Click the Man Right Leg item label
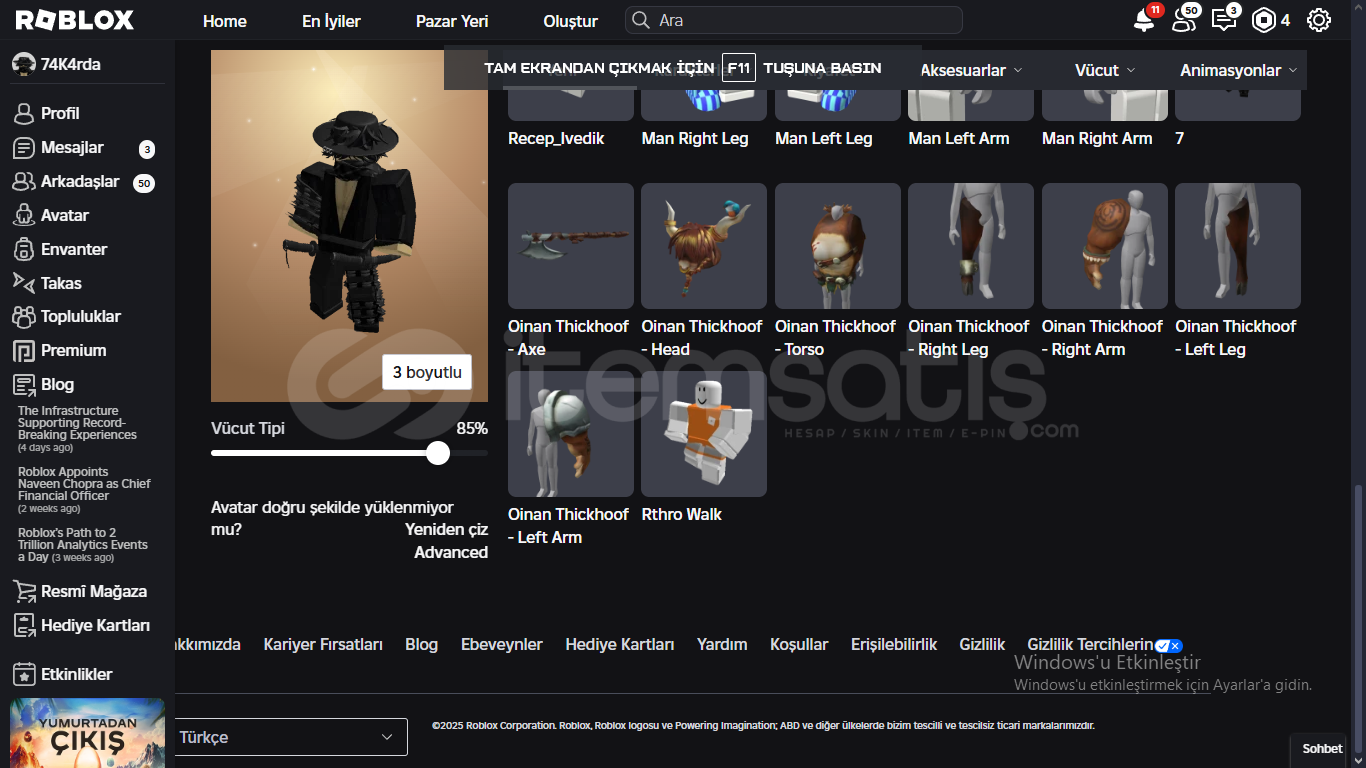Screen dimensions: 1366x768 click(x=695, y=138)
